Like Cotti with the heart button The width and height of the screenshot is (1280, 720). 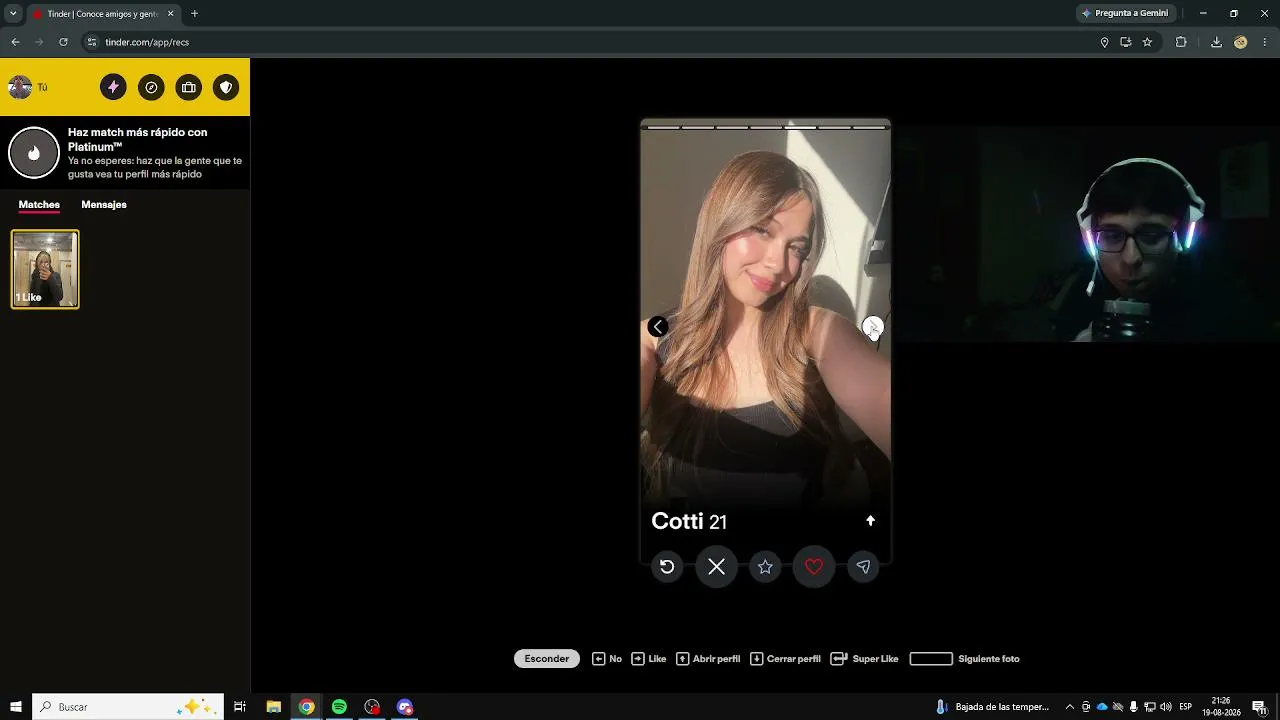(x=814, y=567)
